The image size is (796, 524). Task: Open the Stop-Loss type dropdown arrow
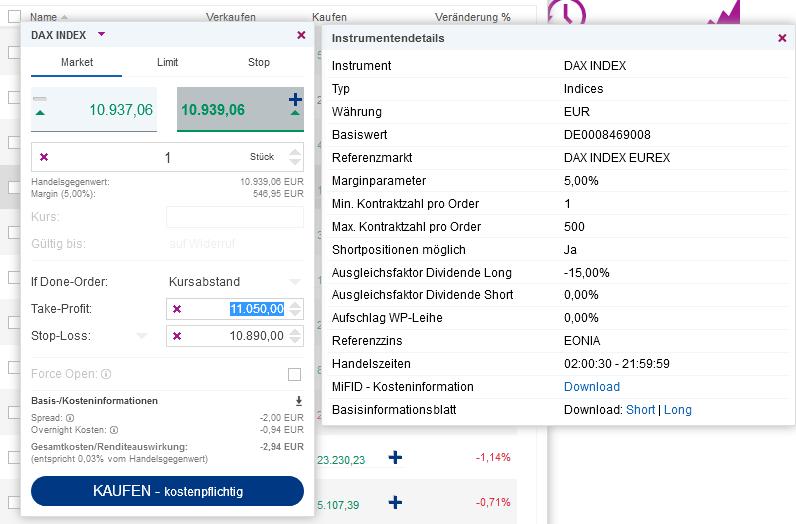[142, 336]
